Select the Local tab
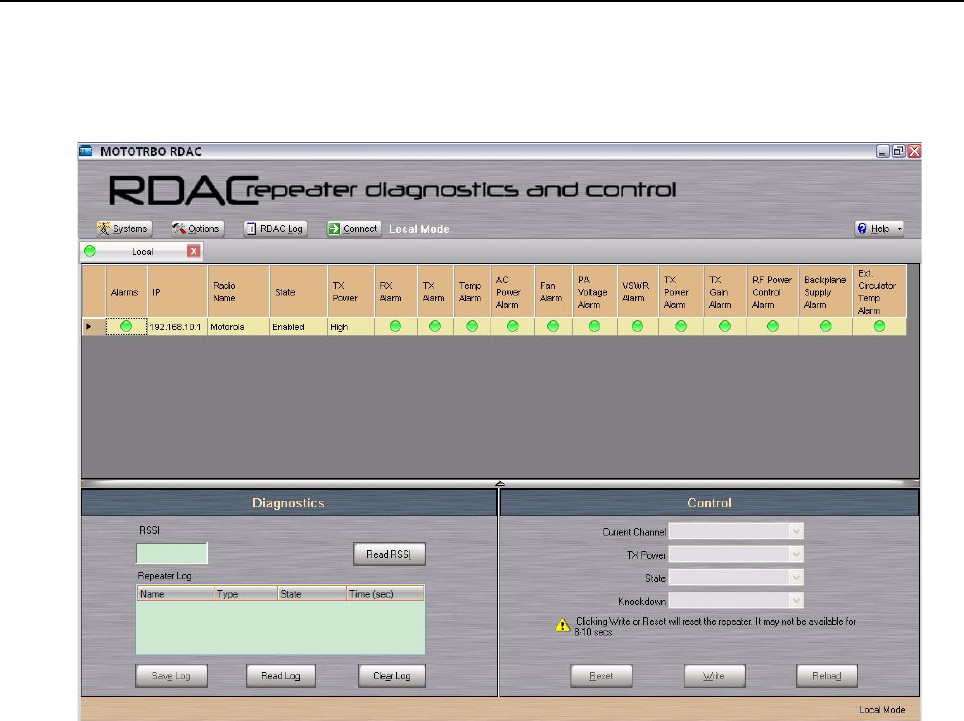This screenshot has height=721, width=964. (x=141, y=251)
